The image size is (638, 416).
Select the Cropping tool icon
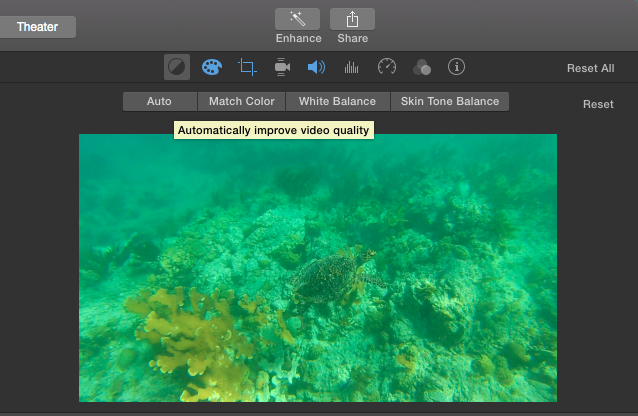pyautogui.click(x=247, y=67)
